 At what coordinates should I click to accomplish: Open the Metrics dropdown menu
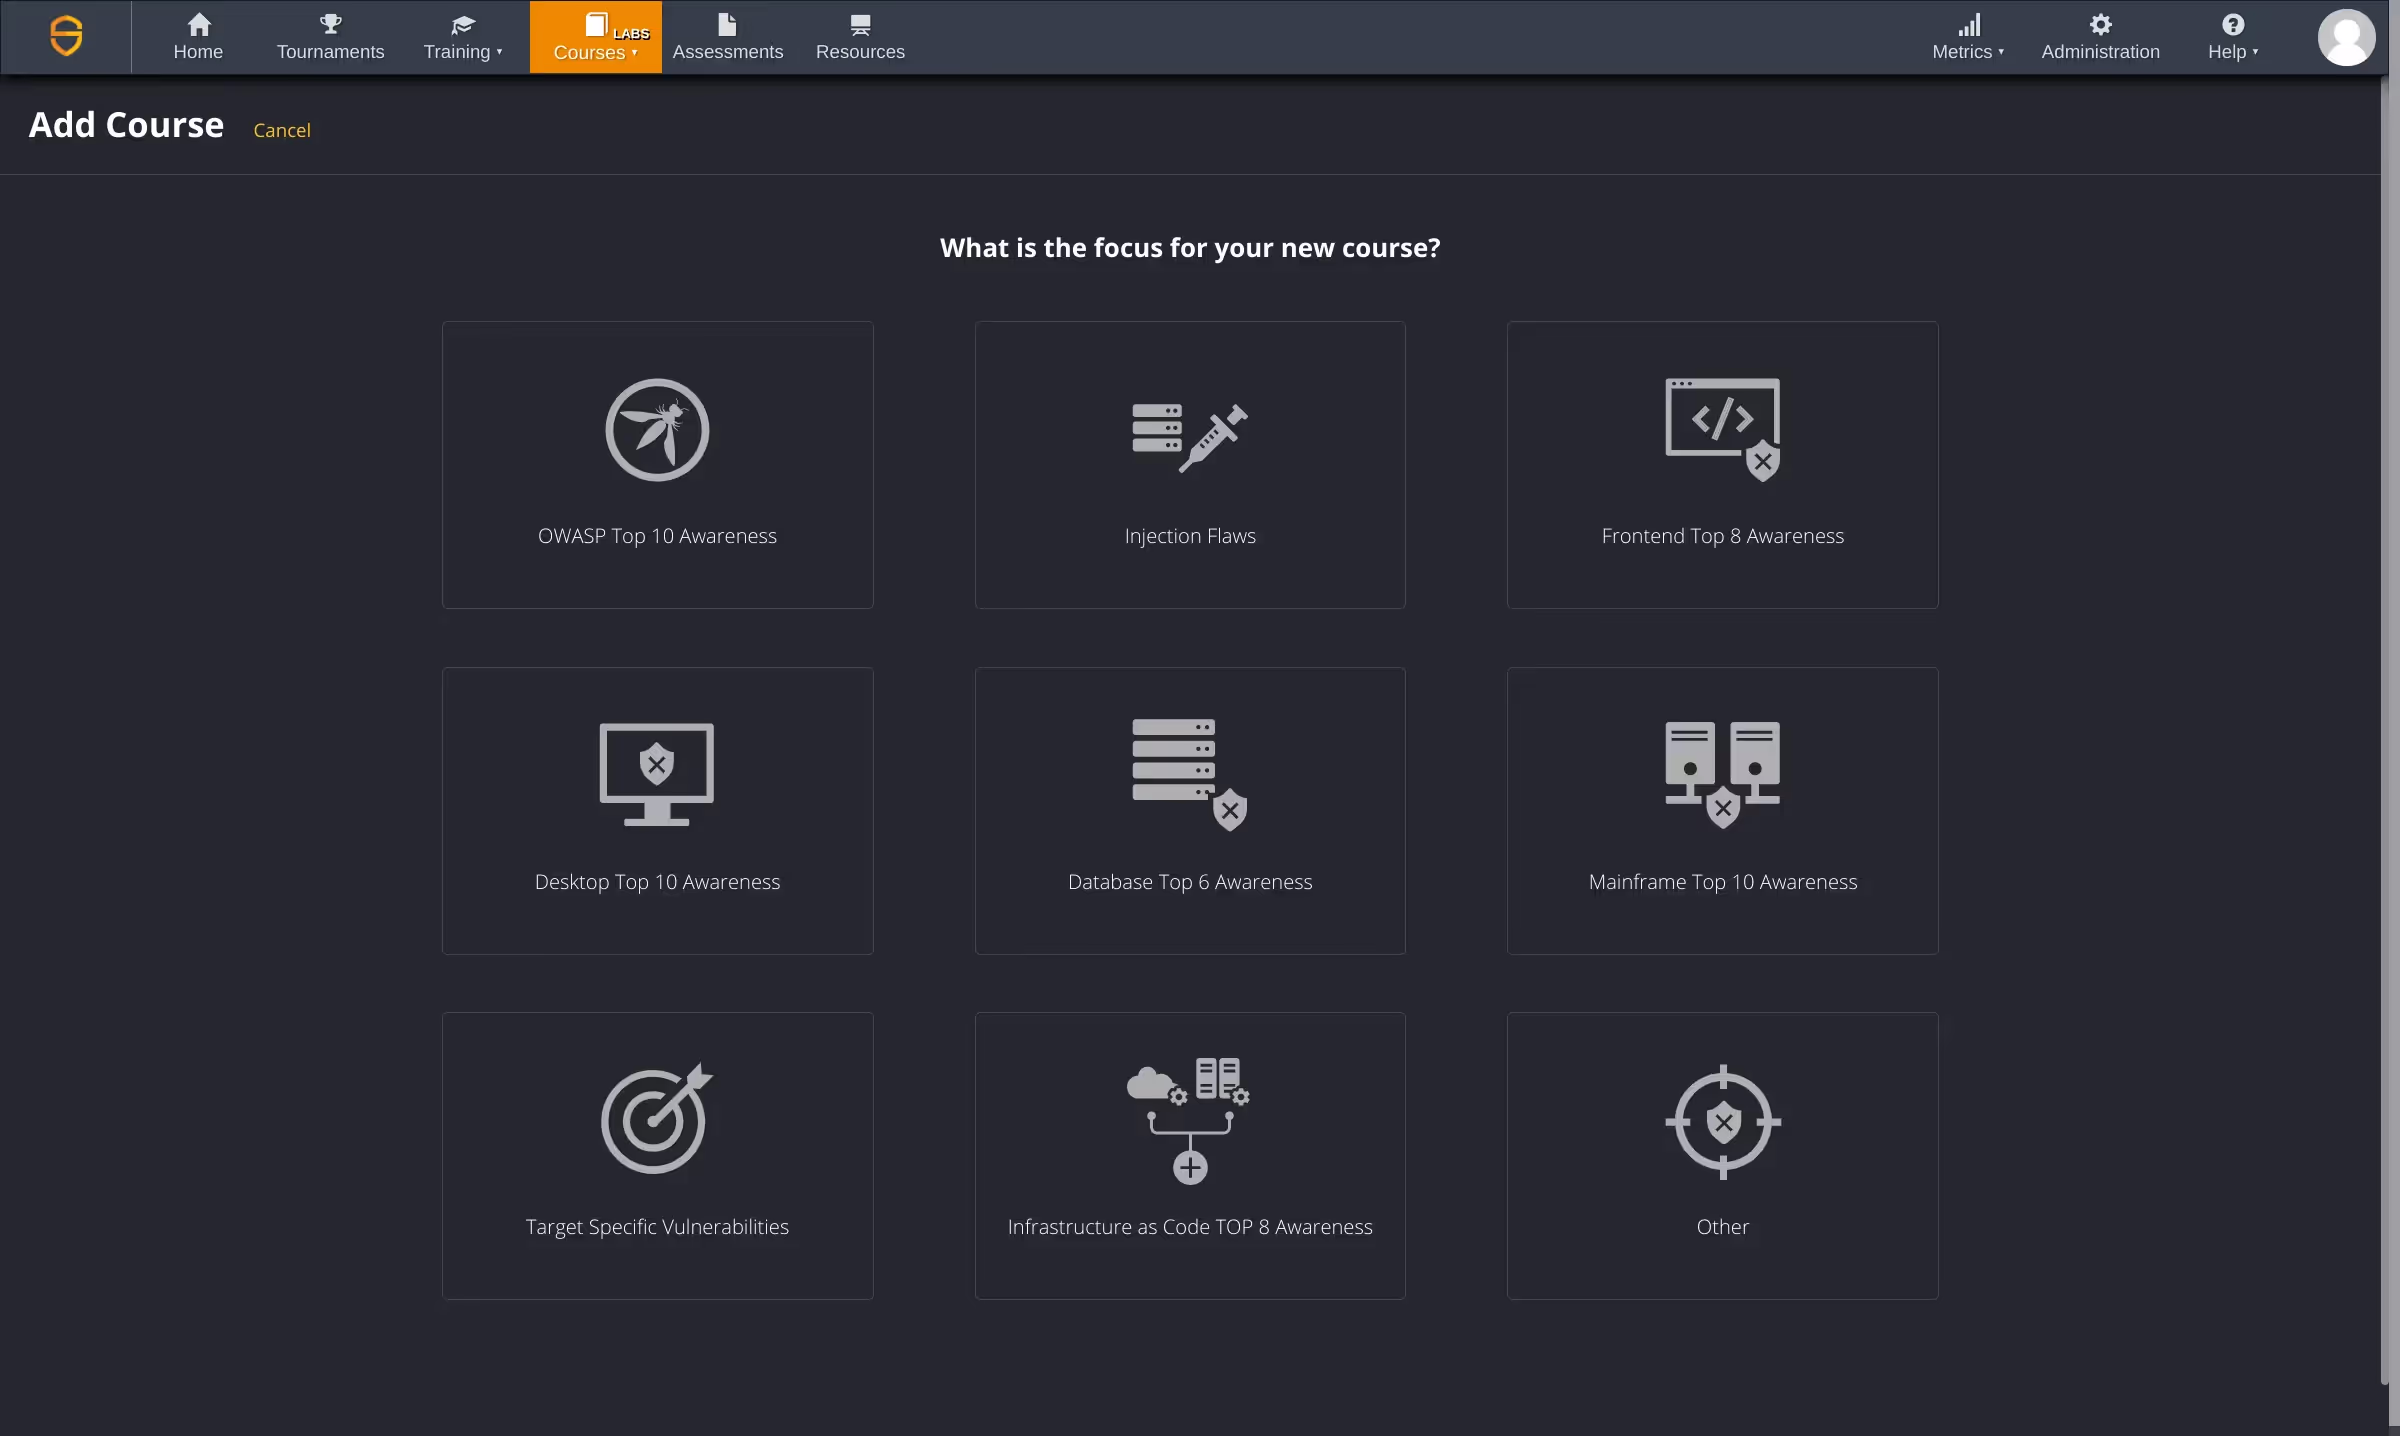[1967, 37]
